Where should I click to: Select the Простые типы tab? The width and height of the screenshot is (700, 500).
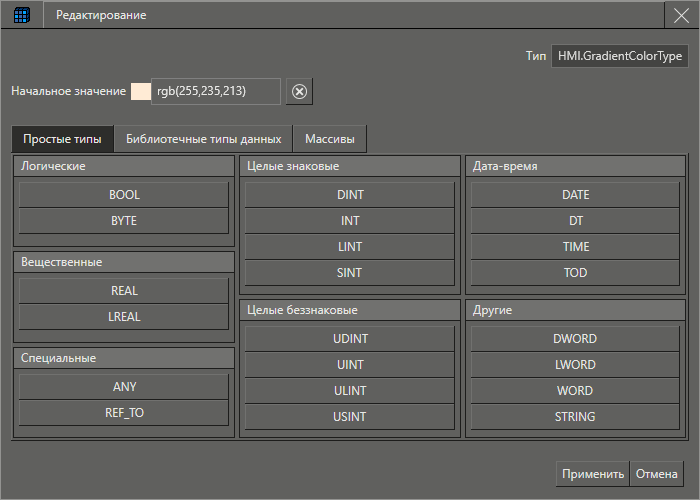pyautogui.click(x=62, y=138)
